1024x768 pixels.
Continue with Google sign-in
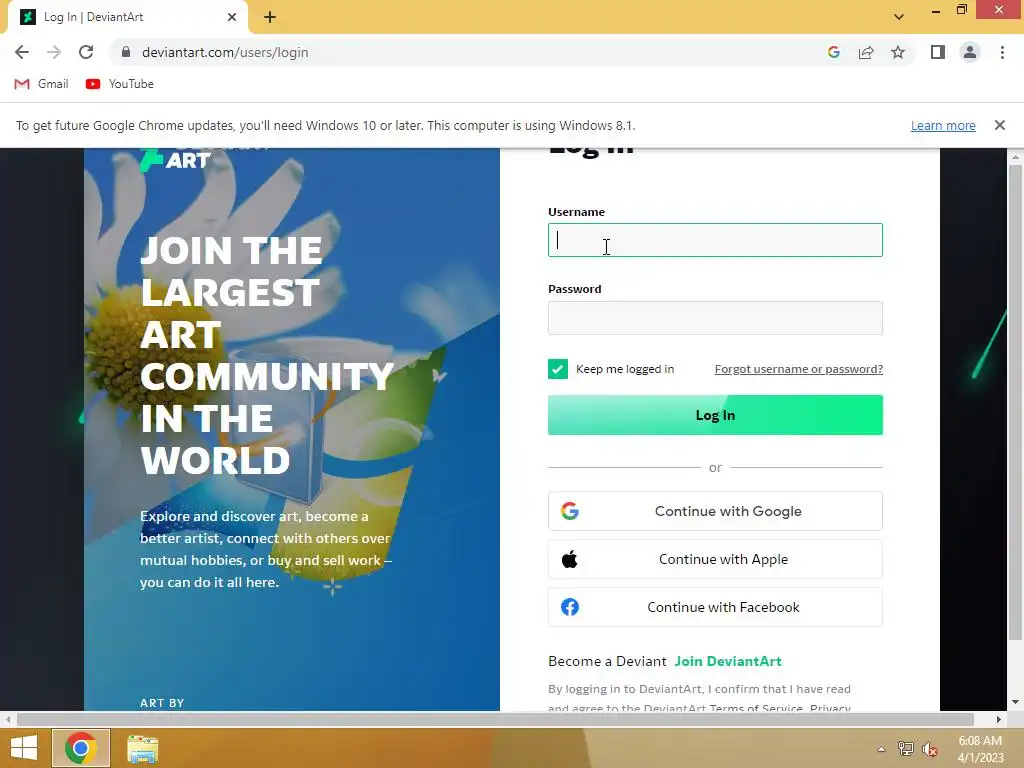pyautogui.click(x=715, y=511)
